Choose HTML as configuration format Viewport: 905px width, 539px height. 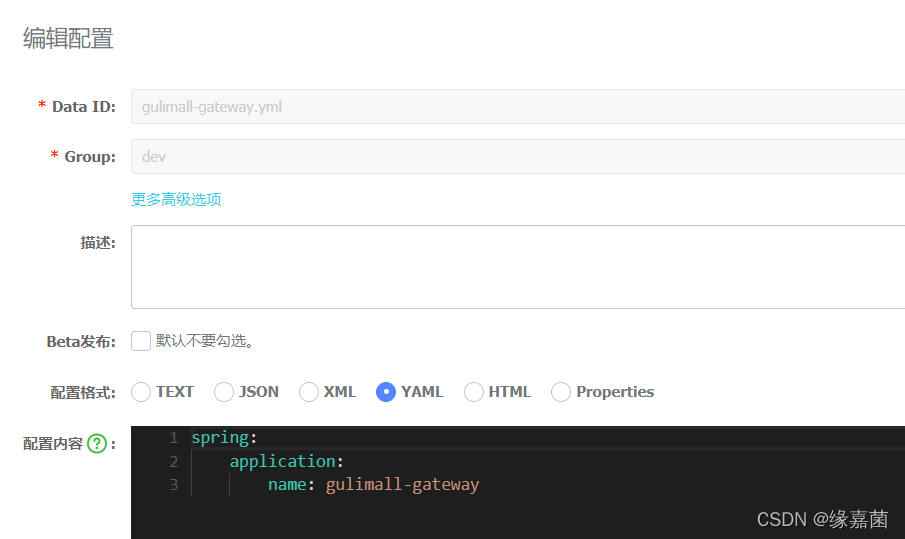[x=474, y=392]
